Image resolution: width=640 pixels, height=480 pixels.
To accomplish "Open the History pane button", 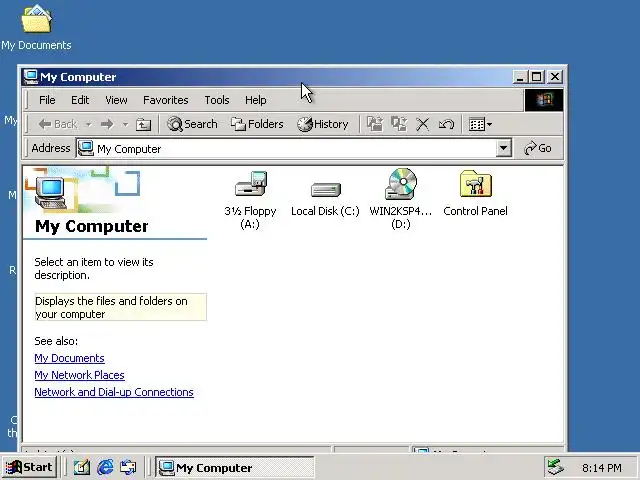I will pyautogui.click(x=322, y=124).
